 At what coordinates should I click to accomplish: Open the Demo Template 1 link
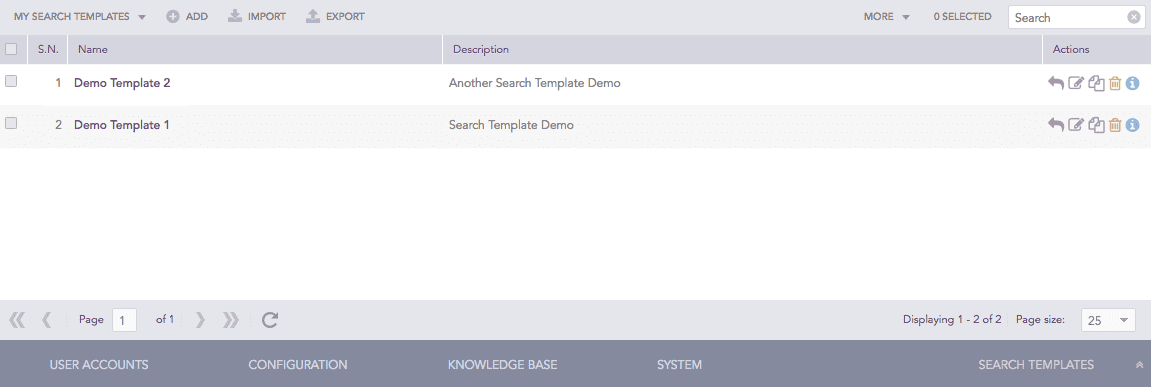tap(122, 125)
